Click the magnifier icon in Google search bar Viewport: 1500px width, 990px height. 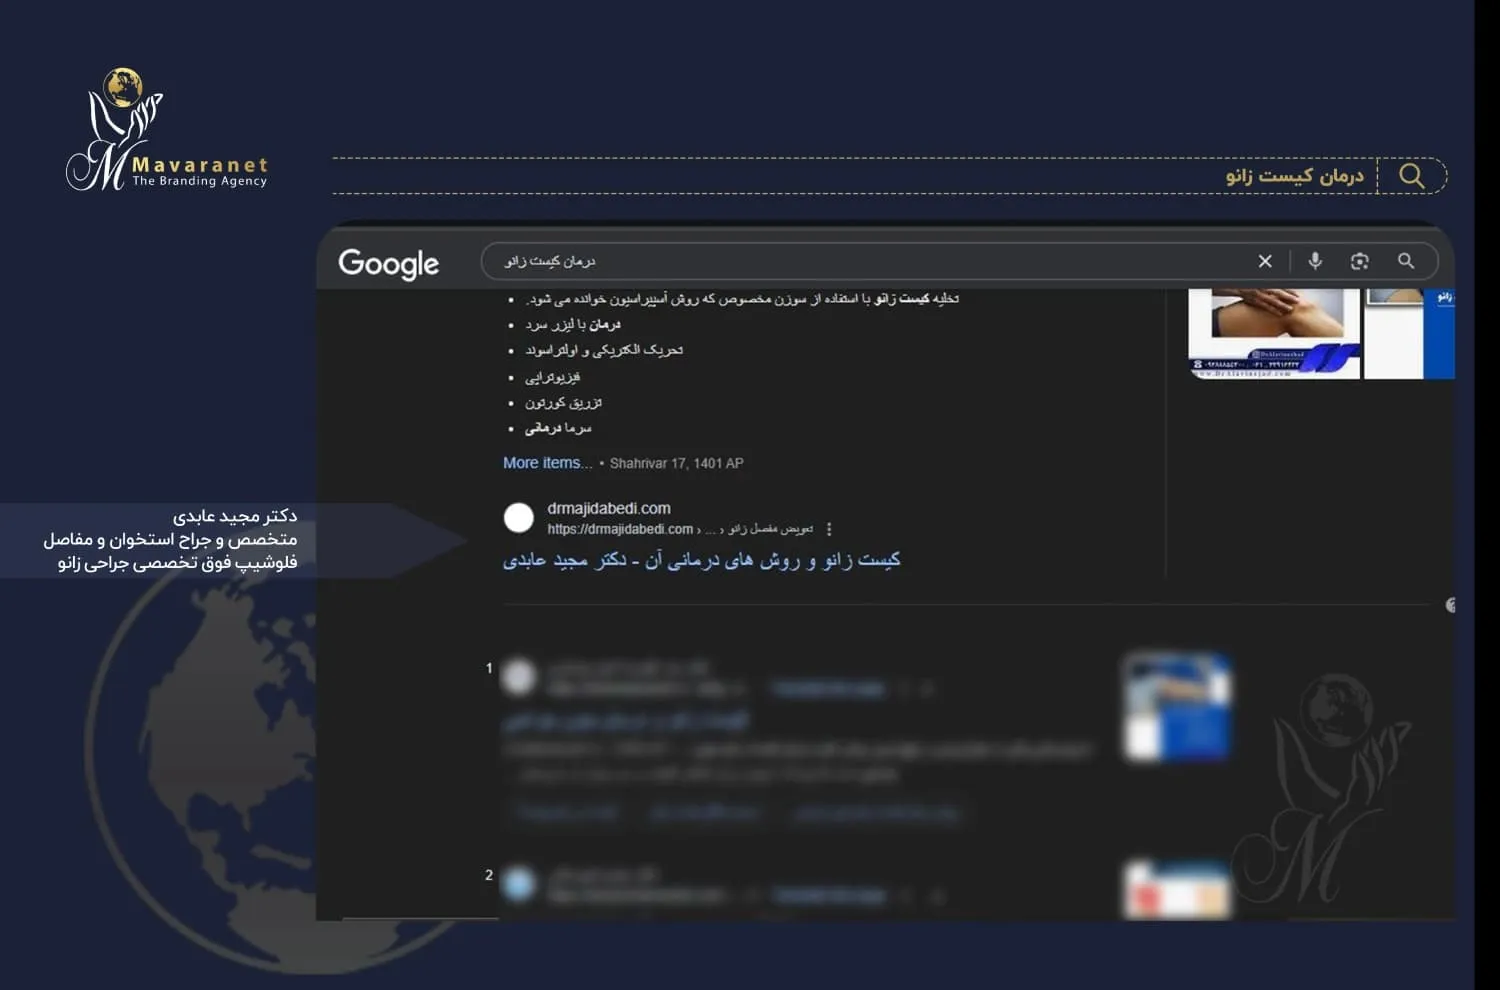1406,261
